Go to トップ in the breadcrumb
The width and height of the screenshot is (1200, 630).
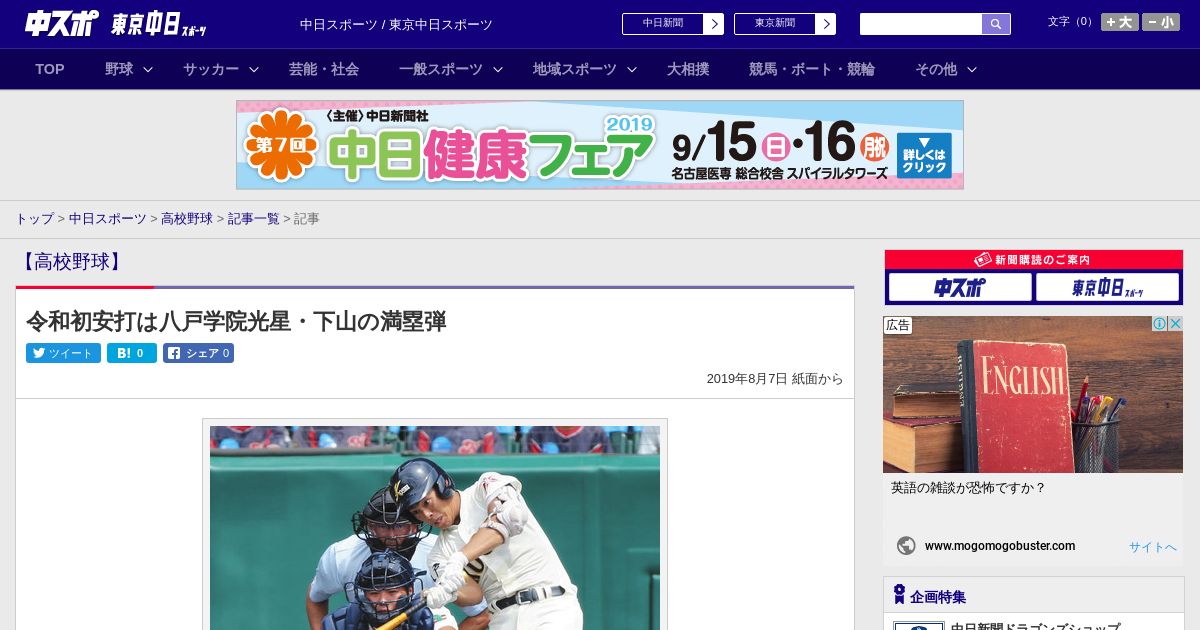click(34, 218)
